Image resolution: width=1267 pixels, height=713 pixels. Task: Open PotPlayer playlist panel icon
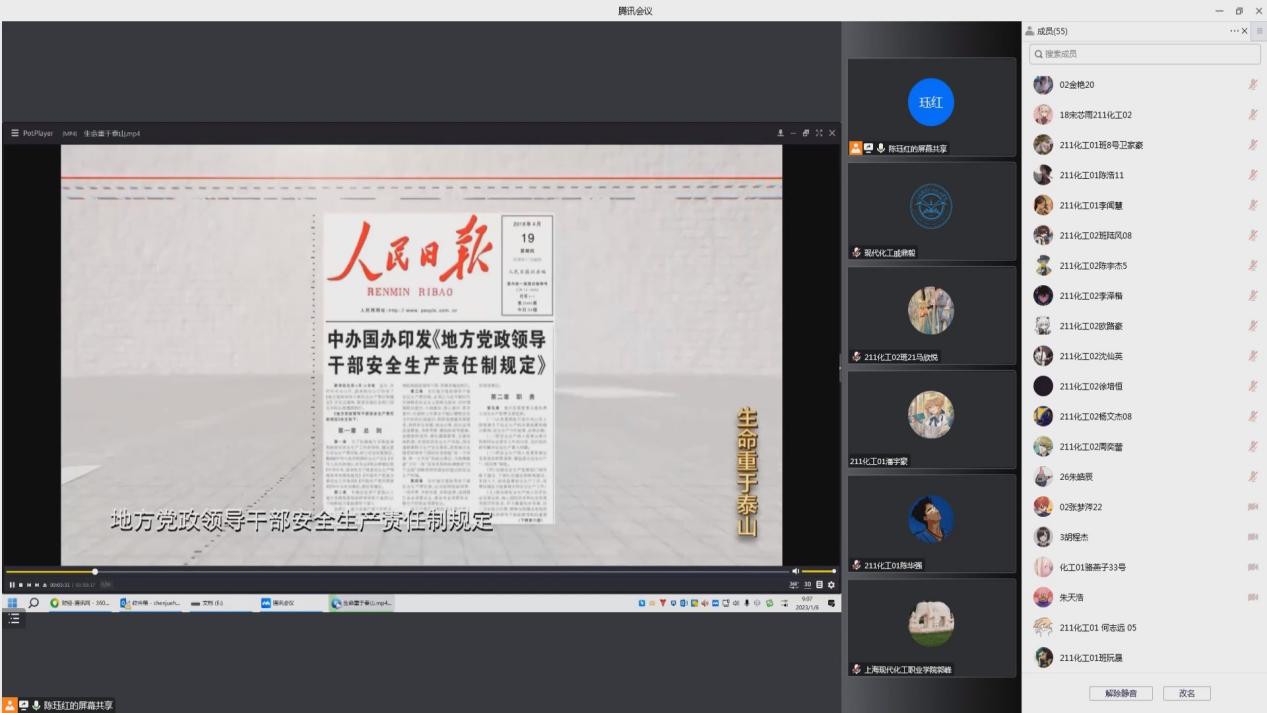point(820,584)
